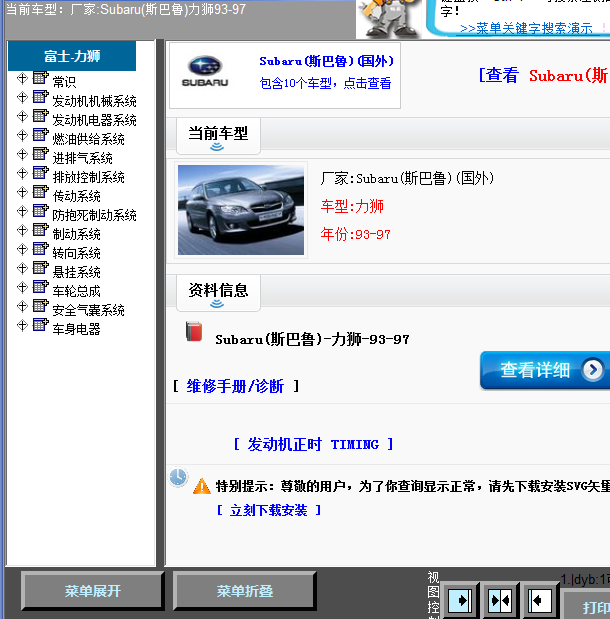Expand the 排放控制系统 tree node
This screenshot has width=610, height=619.
coord(22,173)
